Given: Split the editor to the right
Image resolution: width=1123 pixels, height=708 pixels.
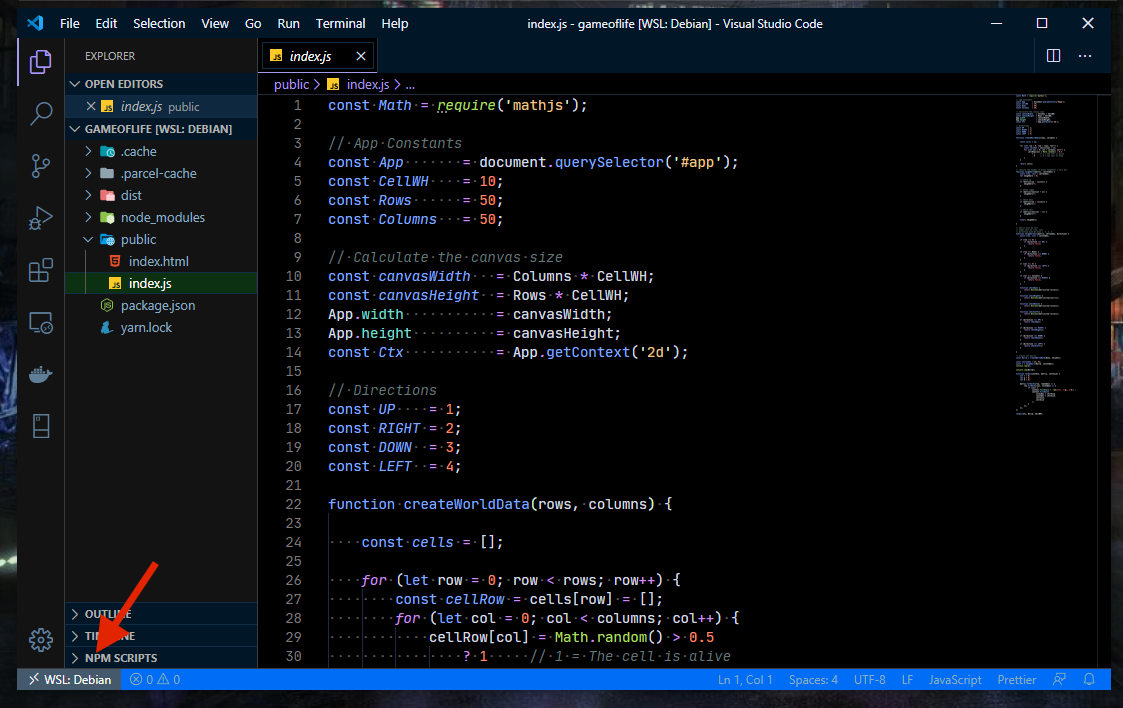Looking at the screenshot, I should 1053,56.
